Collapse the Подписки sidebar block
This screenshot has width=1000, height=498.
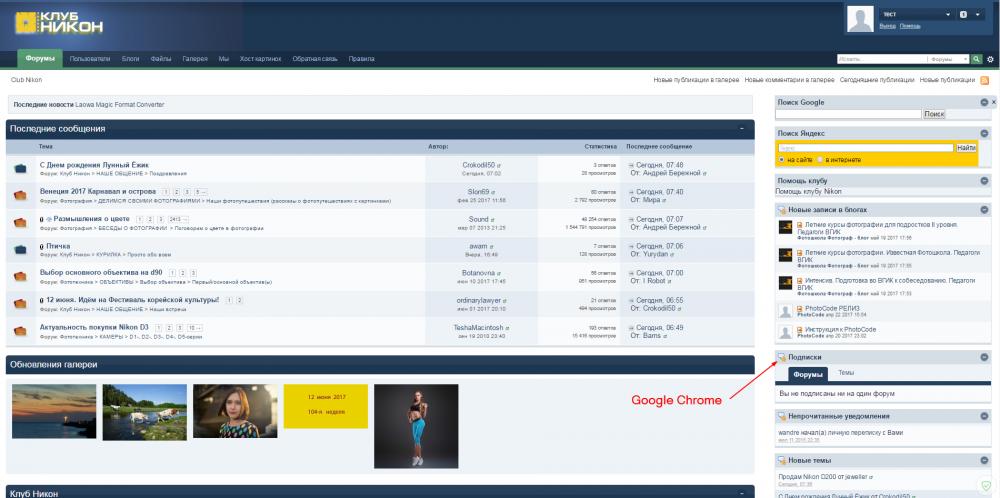pyautogui.click(x=984, y=358)
